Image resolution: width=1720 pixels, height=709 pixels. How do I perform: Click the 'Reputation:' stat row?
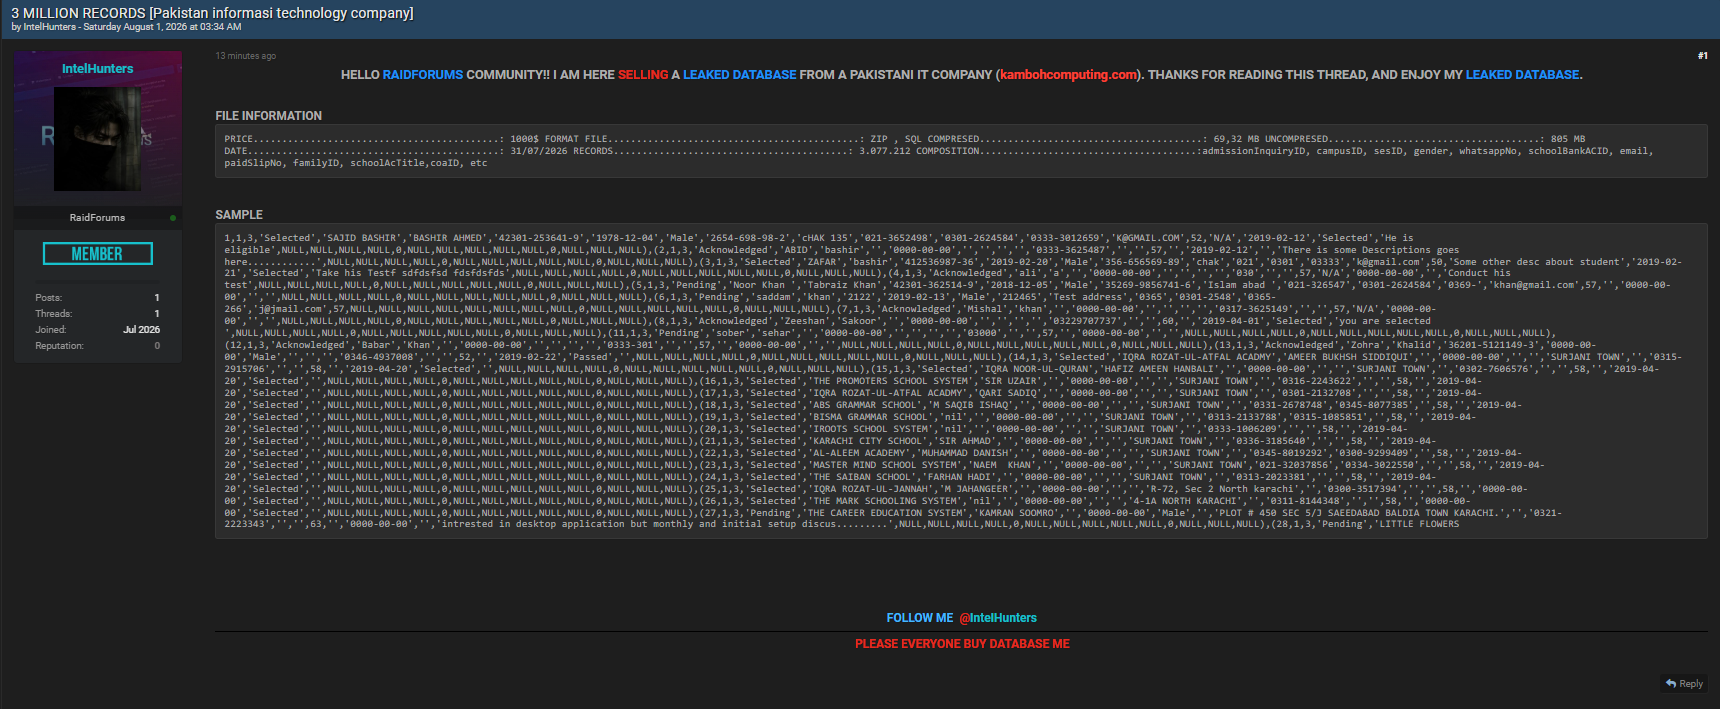coord(98,346)
